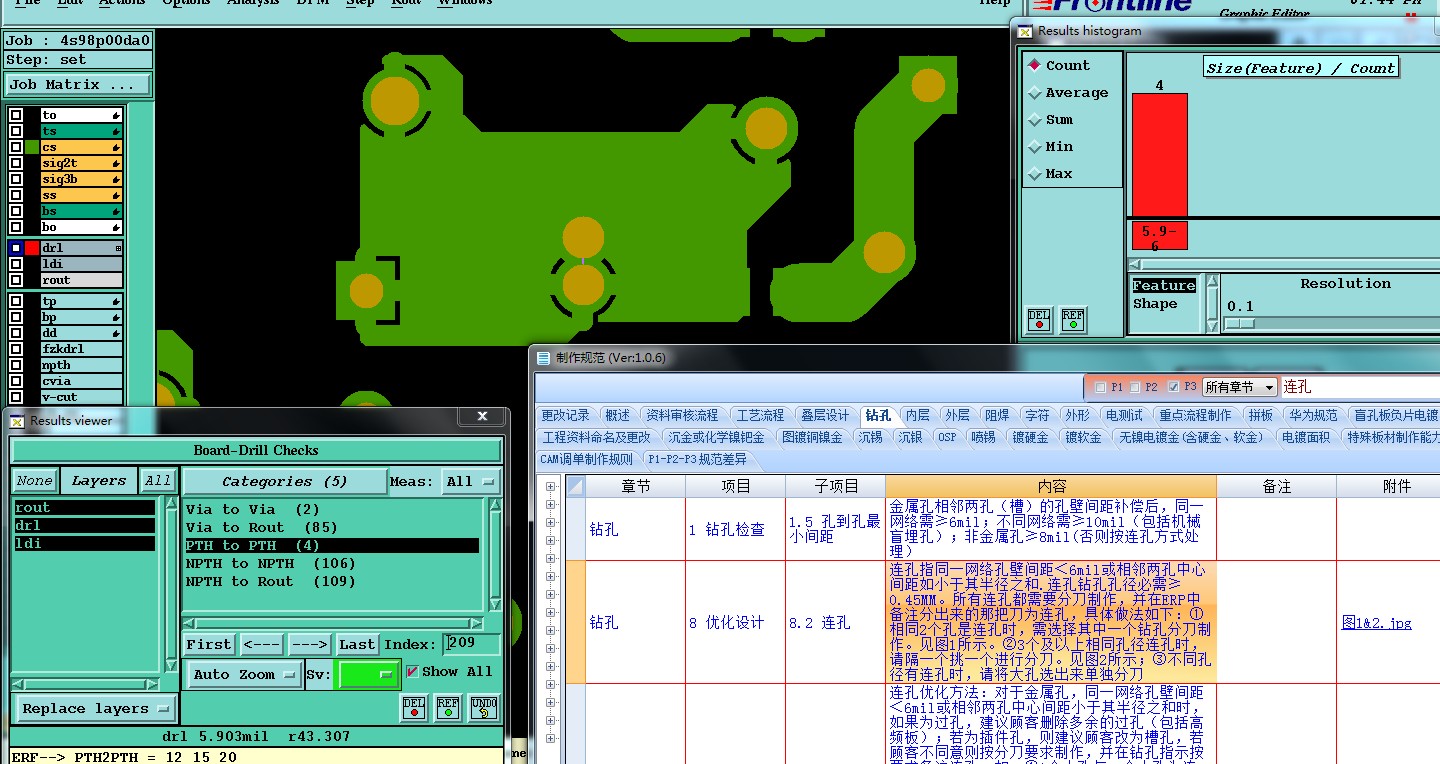
Task: Click Results viewer window title icon
Action: point(17,421)
